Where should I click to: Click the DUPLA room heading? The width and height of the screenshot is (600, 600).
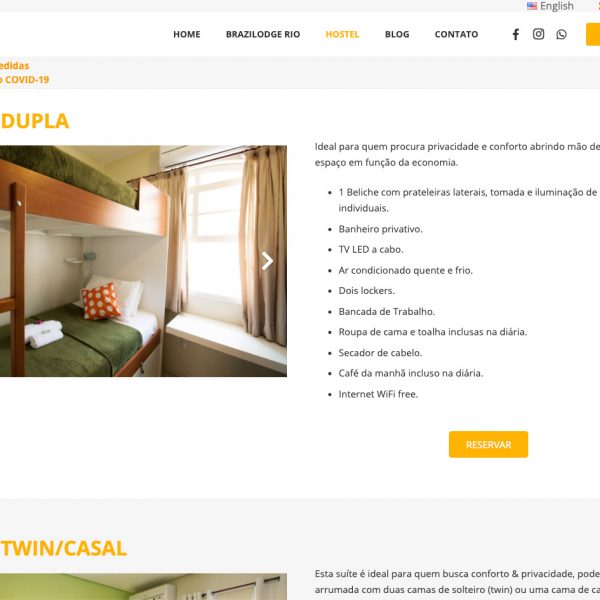point(34,121)
